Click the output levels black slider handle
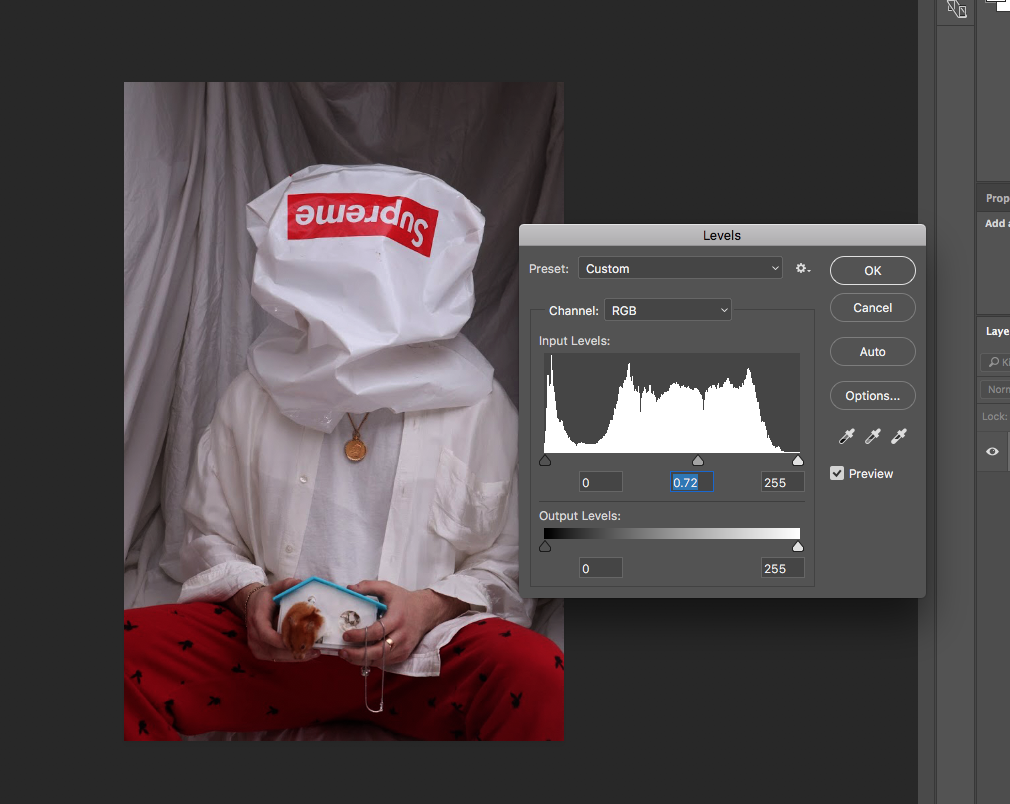The height and width of the screenshot is (804, 1010). tap(545, 547)
